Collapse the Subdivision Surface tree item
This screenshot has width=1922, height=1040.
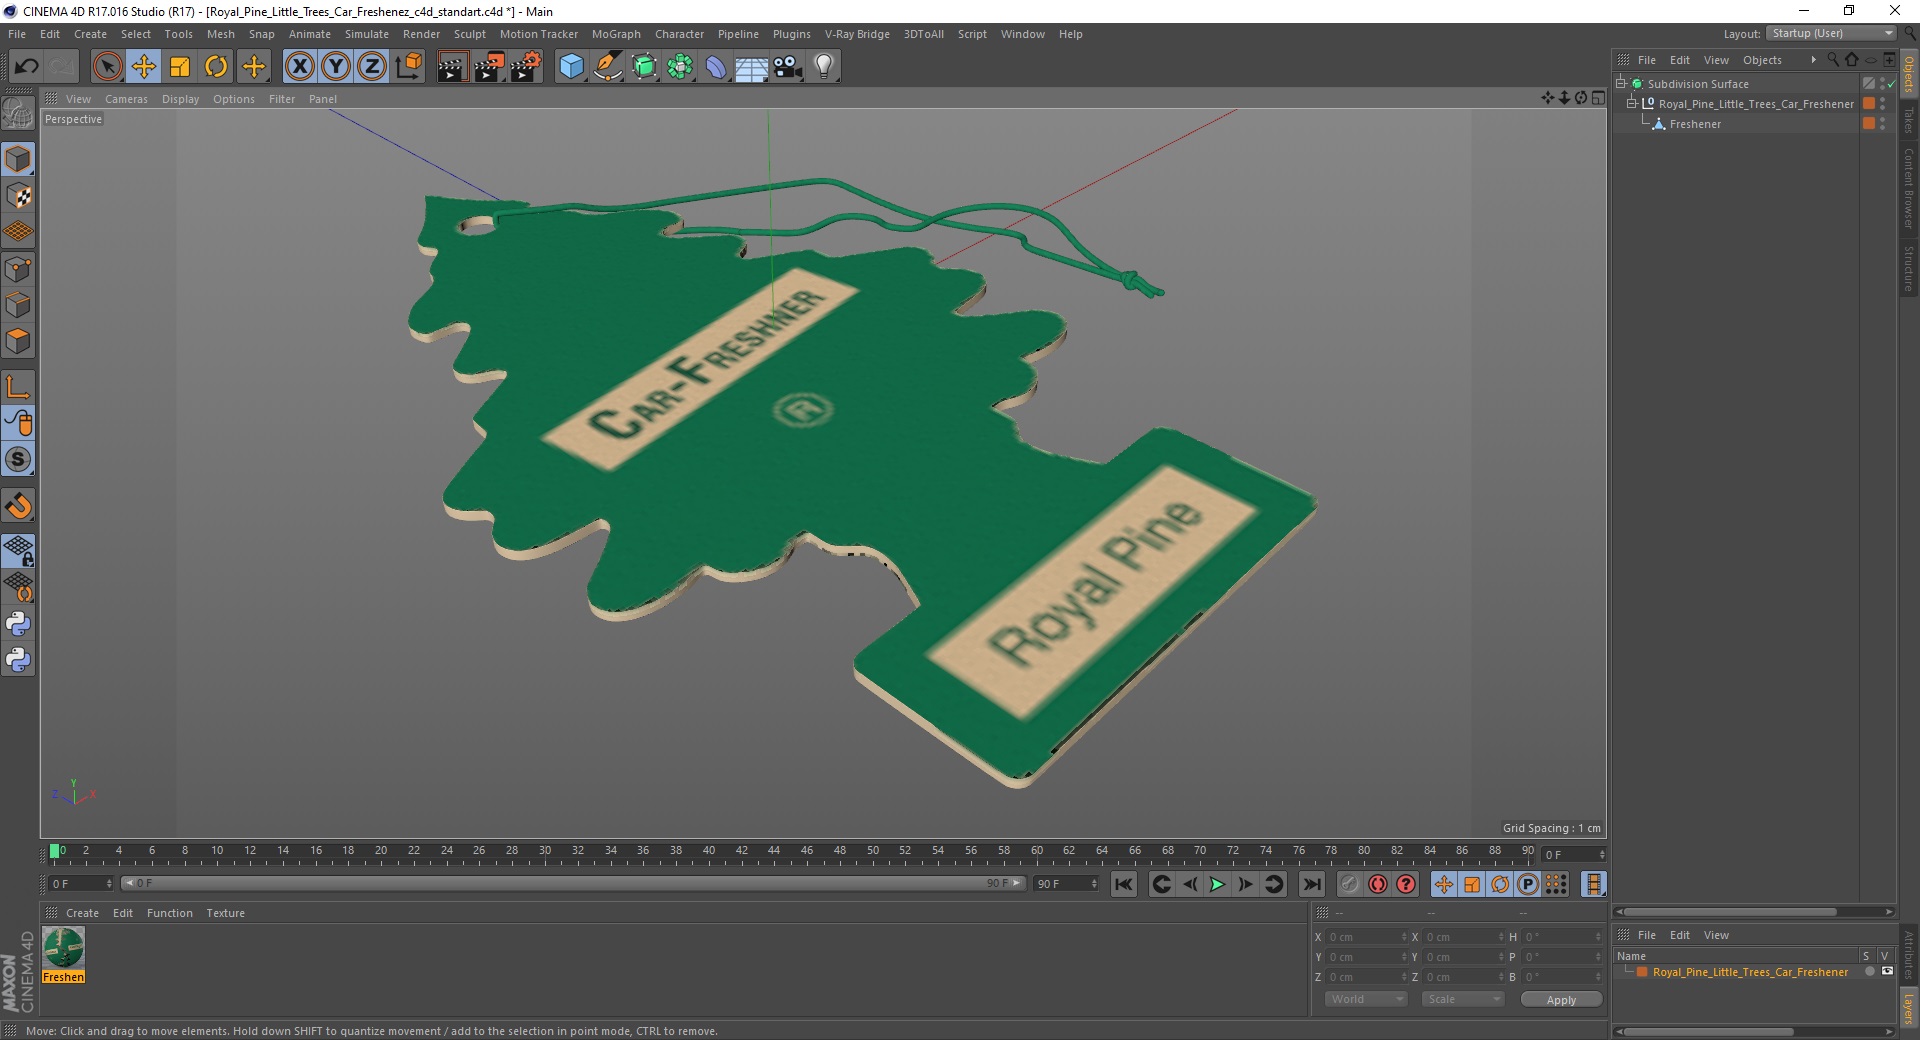point(1621,84)
